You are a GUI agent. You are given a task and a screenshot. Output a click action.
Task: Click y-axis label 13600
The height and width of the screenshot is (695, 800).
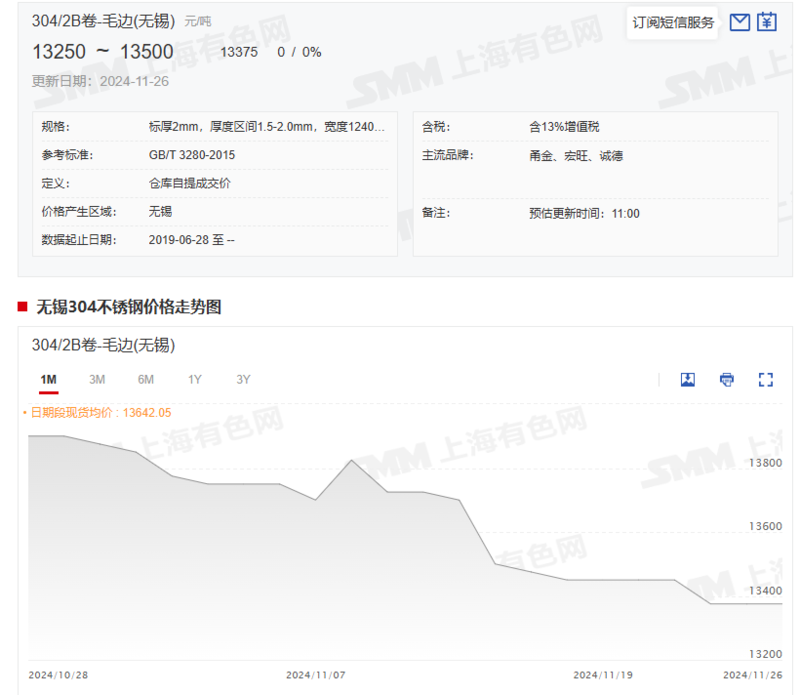[765, 526]
